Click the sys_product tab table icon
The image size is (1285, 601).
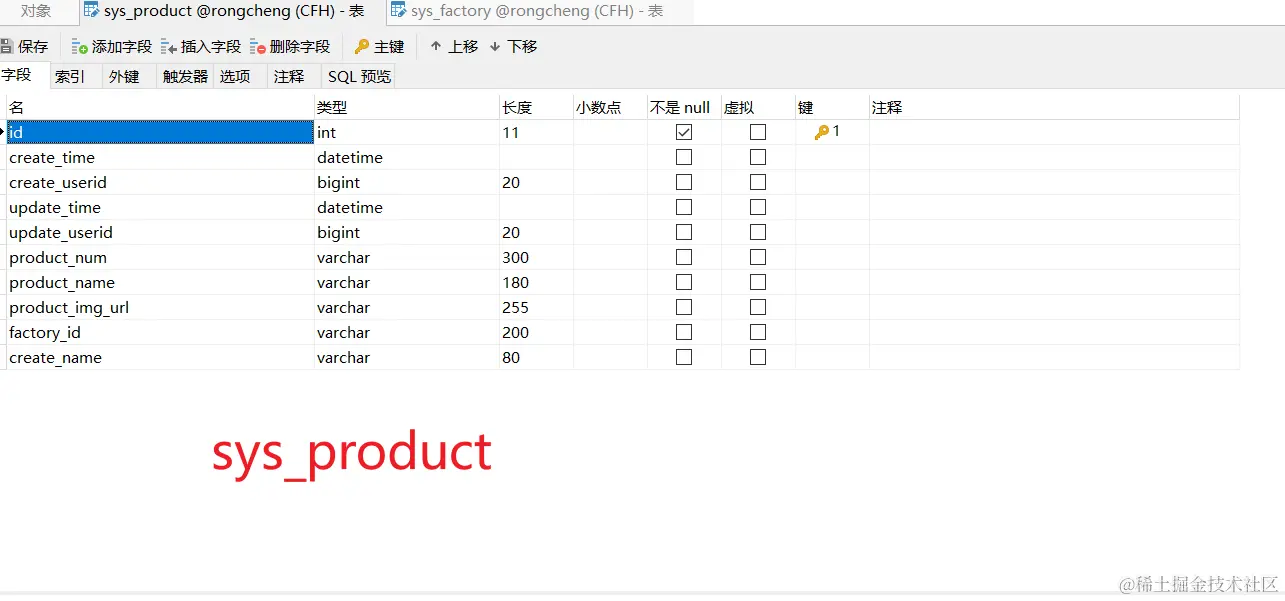click(92, 12)
